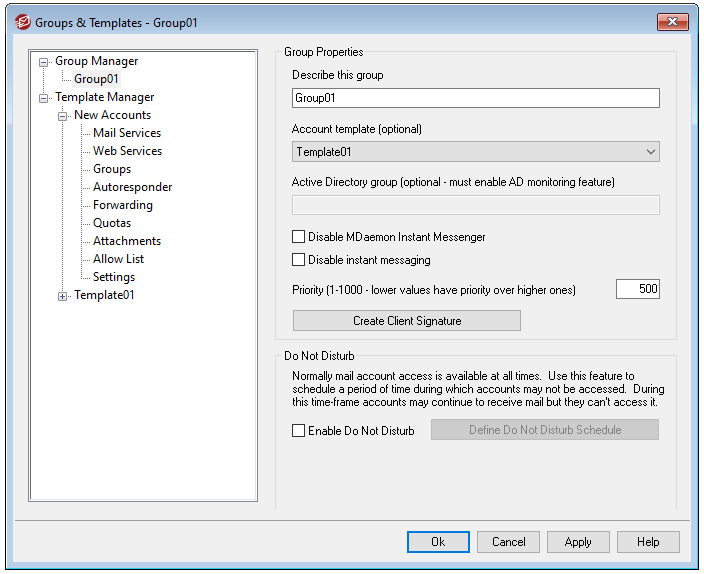Click the Active Directory group field
This screenshot has width=704, height=574.
coord(475,205)
